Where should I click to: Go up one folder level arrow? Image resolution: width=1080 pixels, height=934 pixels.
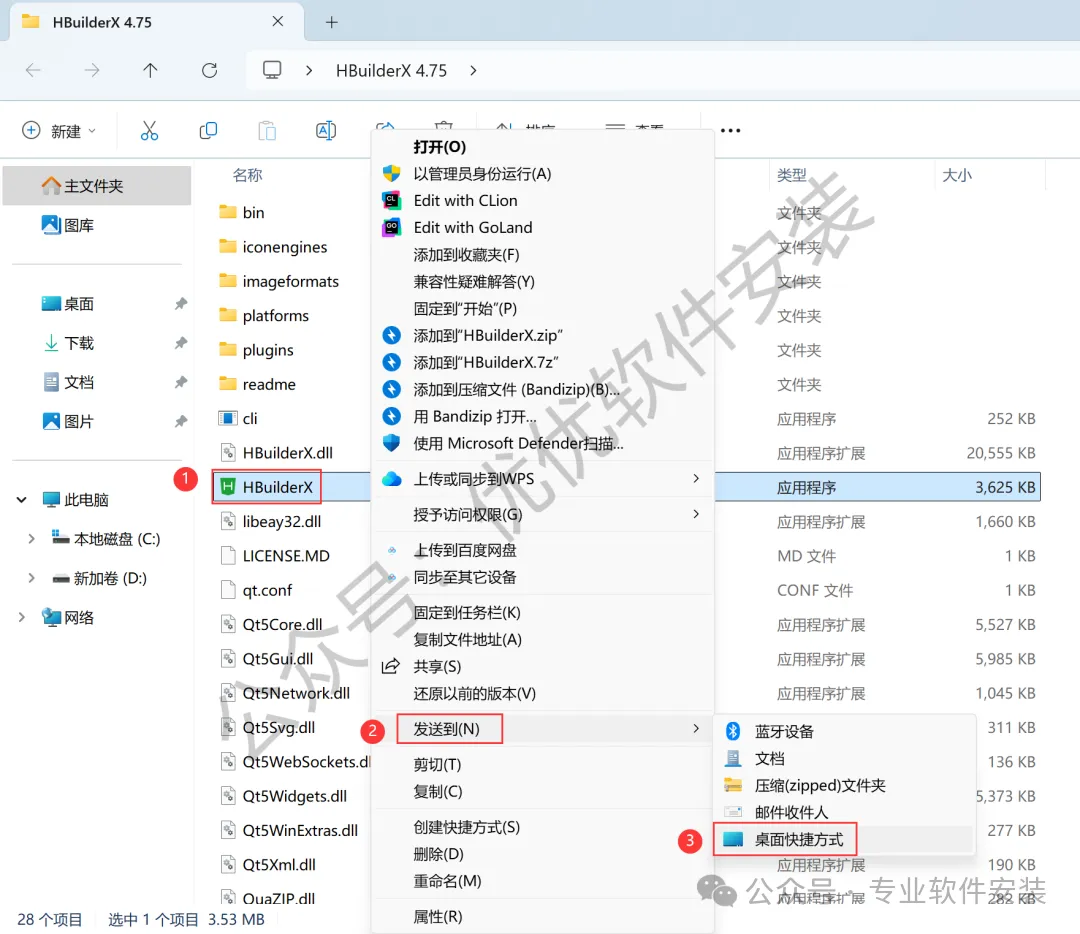(x=150, y=70)
